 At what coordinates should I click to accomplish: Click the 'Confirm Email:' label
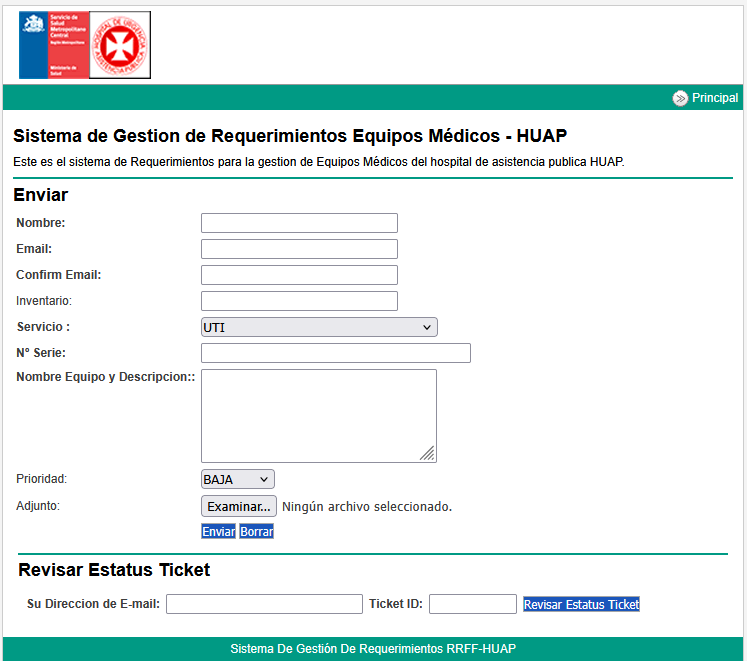(x=59, y=275)
